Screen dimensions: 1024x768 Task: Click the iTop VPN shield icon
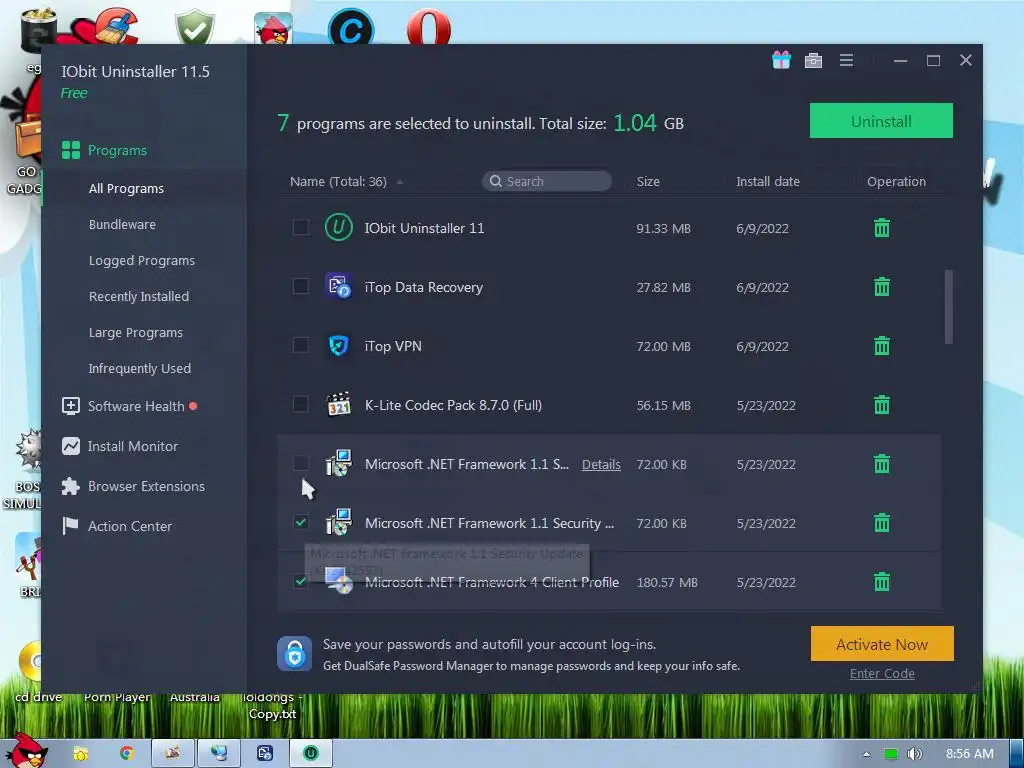coord(338,345)
